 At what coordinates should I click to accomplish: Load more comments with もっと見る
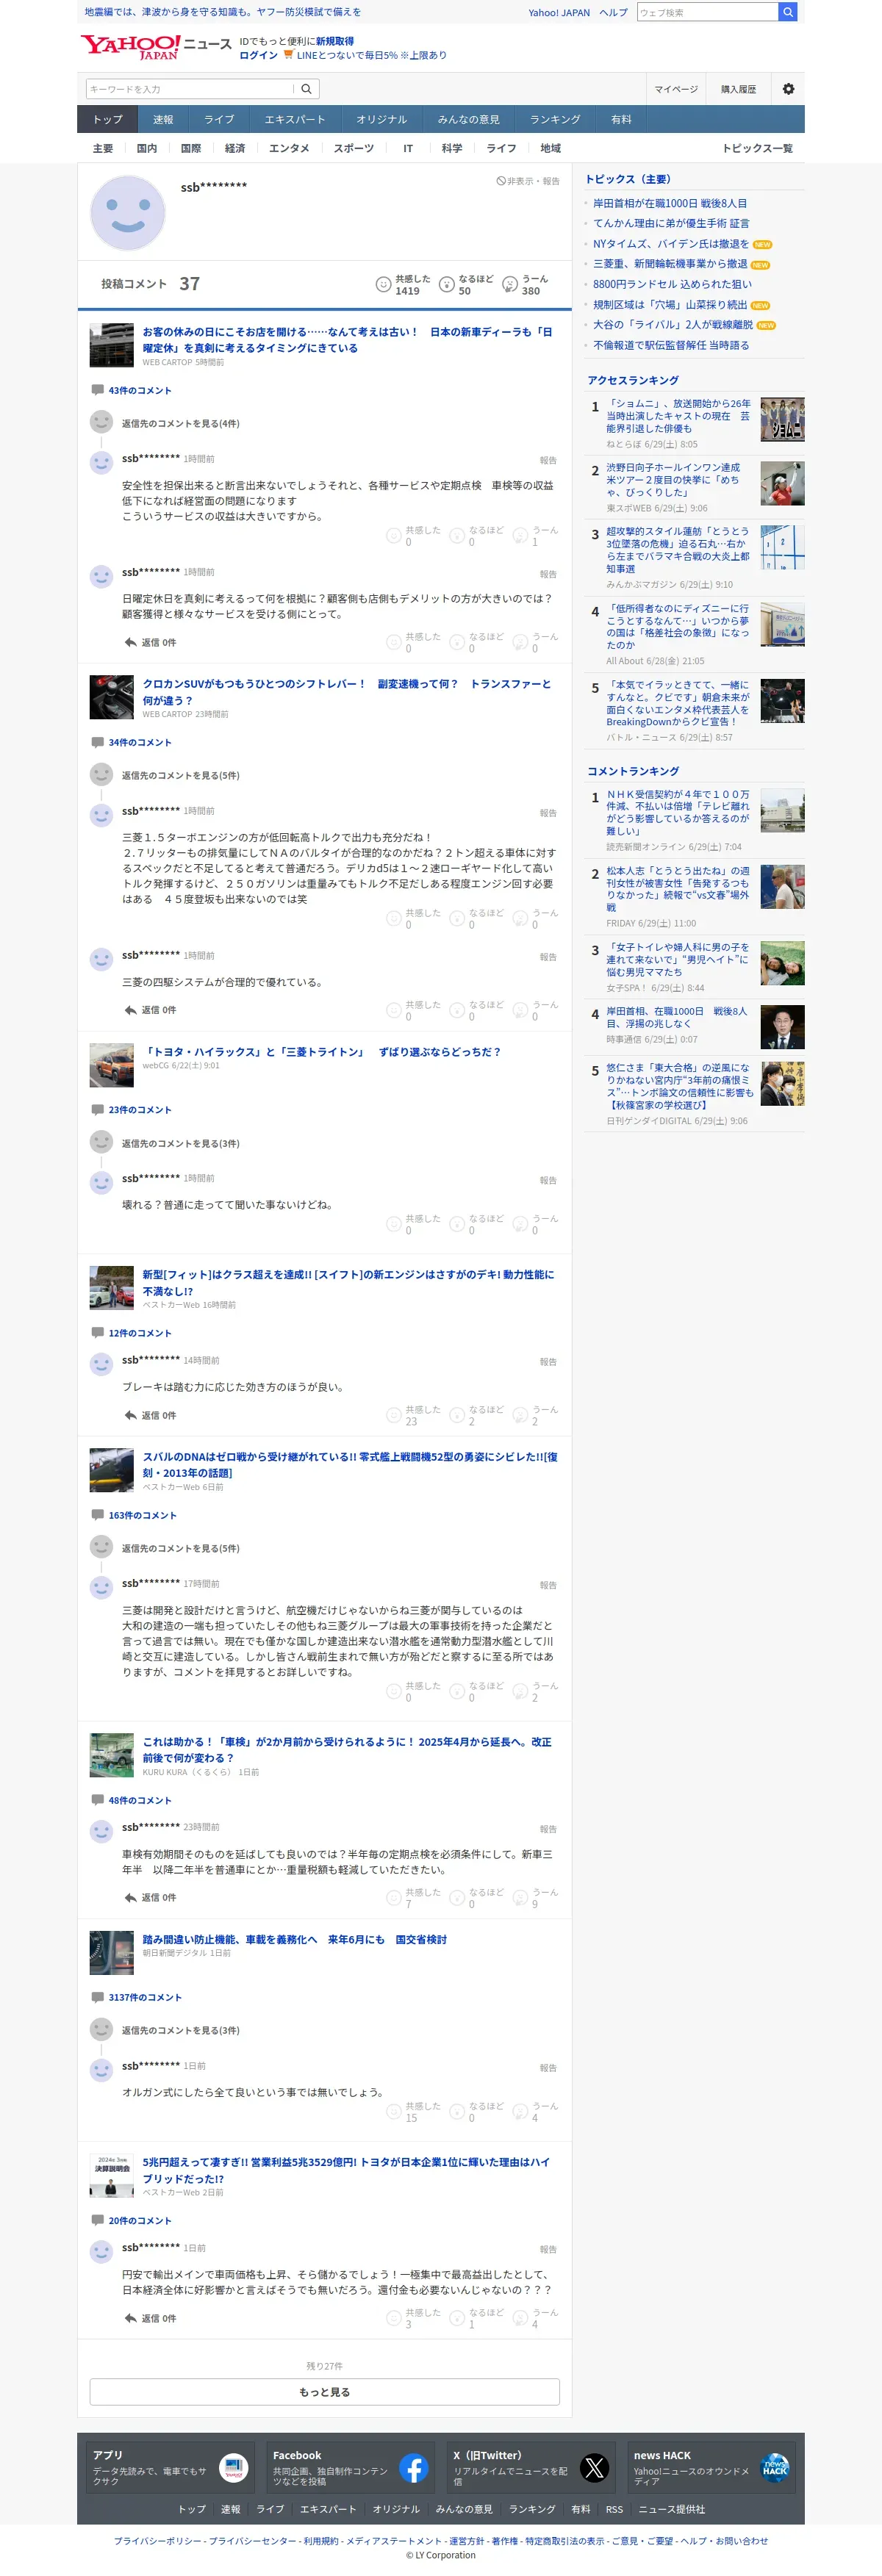pos(324,2392)
